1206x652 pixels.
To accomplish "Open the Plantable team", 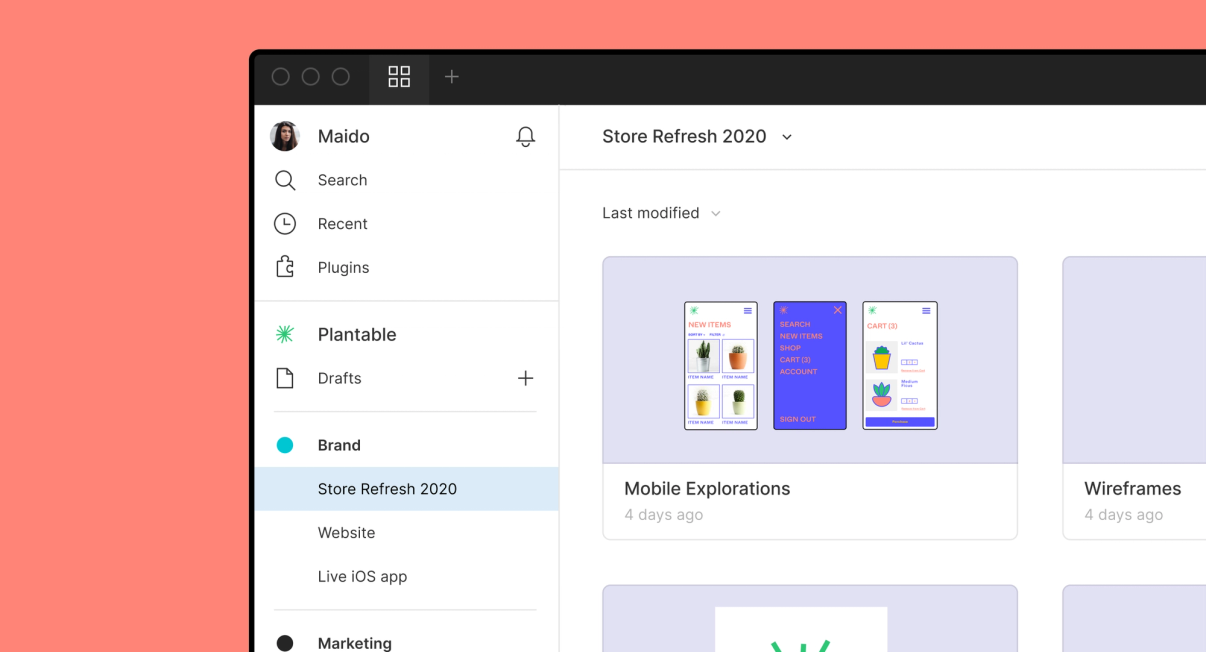I will coord(357,334).
